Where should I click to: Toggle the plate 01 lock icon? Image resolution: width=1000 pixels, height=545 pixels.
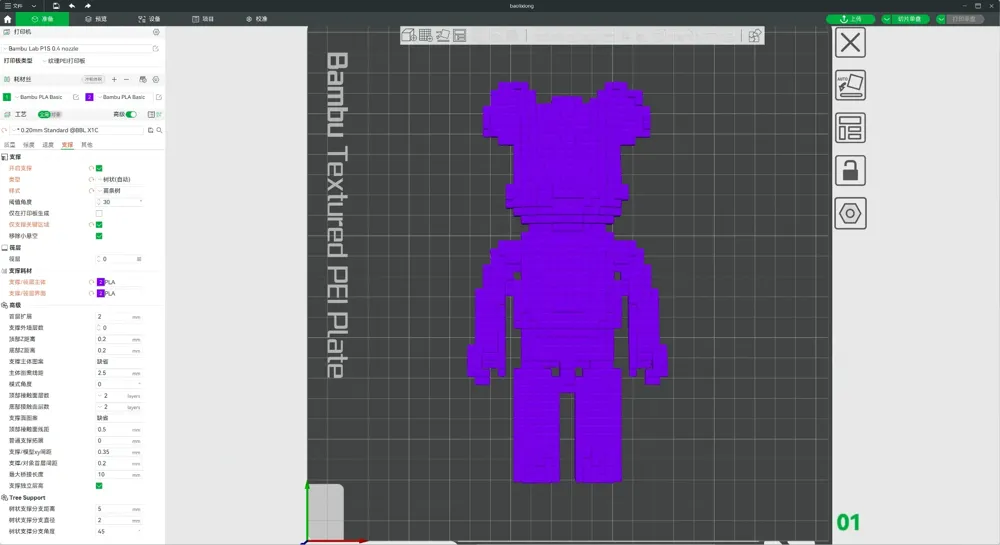click(x=850, y=171)
